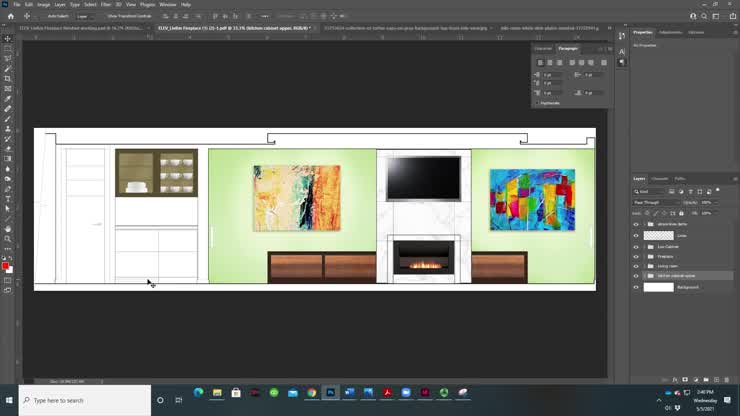Select the Horizontal Type tool
The height and width of the screenshot is (416, 740).
(x=8, y=199)
